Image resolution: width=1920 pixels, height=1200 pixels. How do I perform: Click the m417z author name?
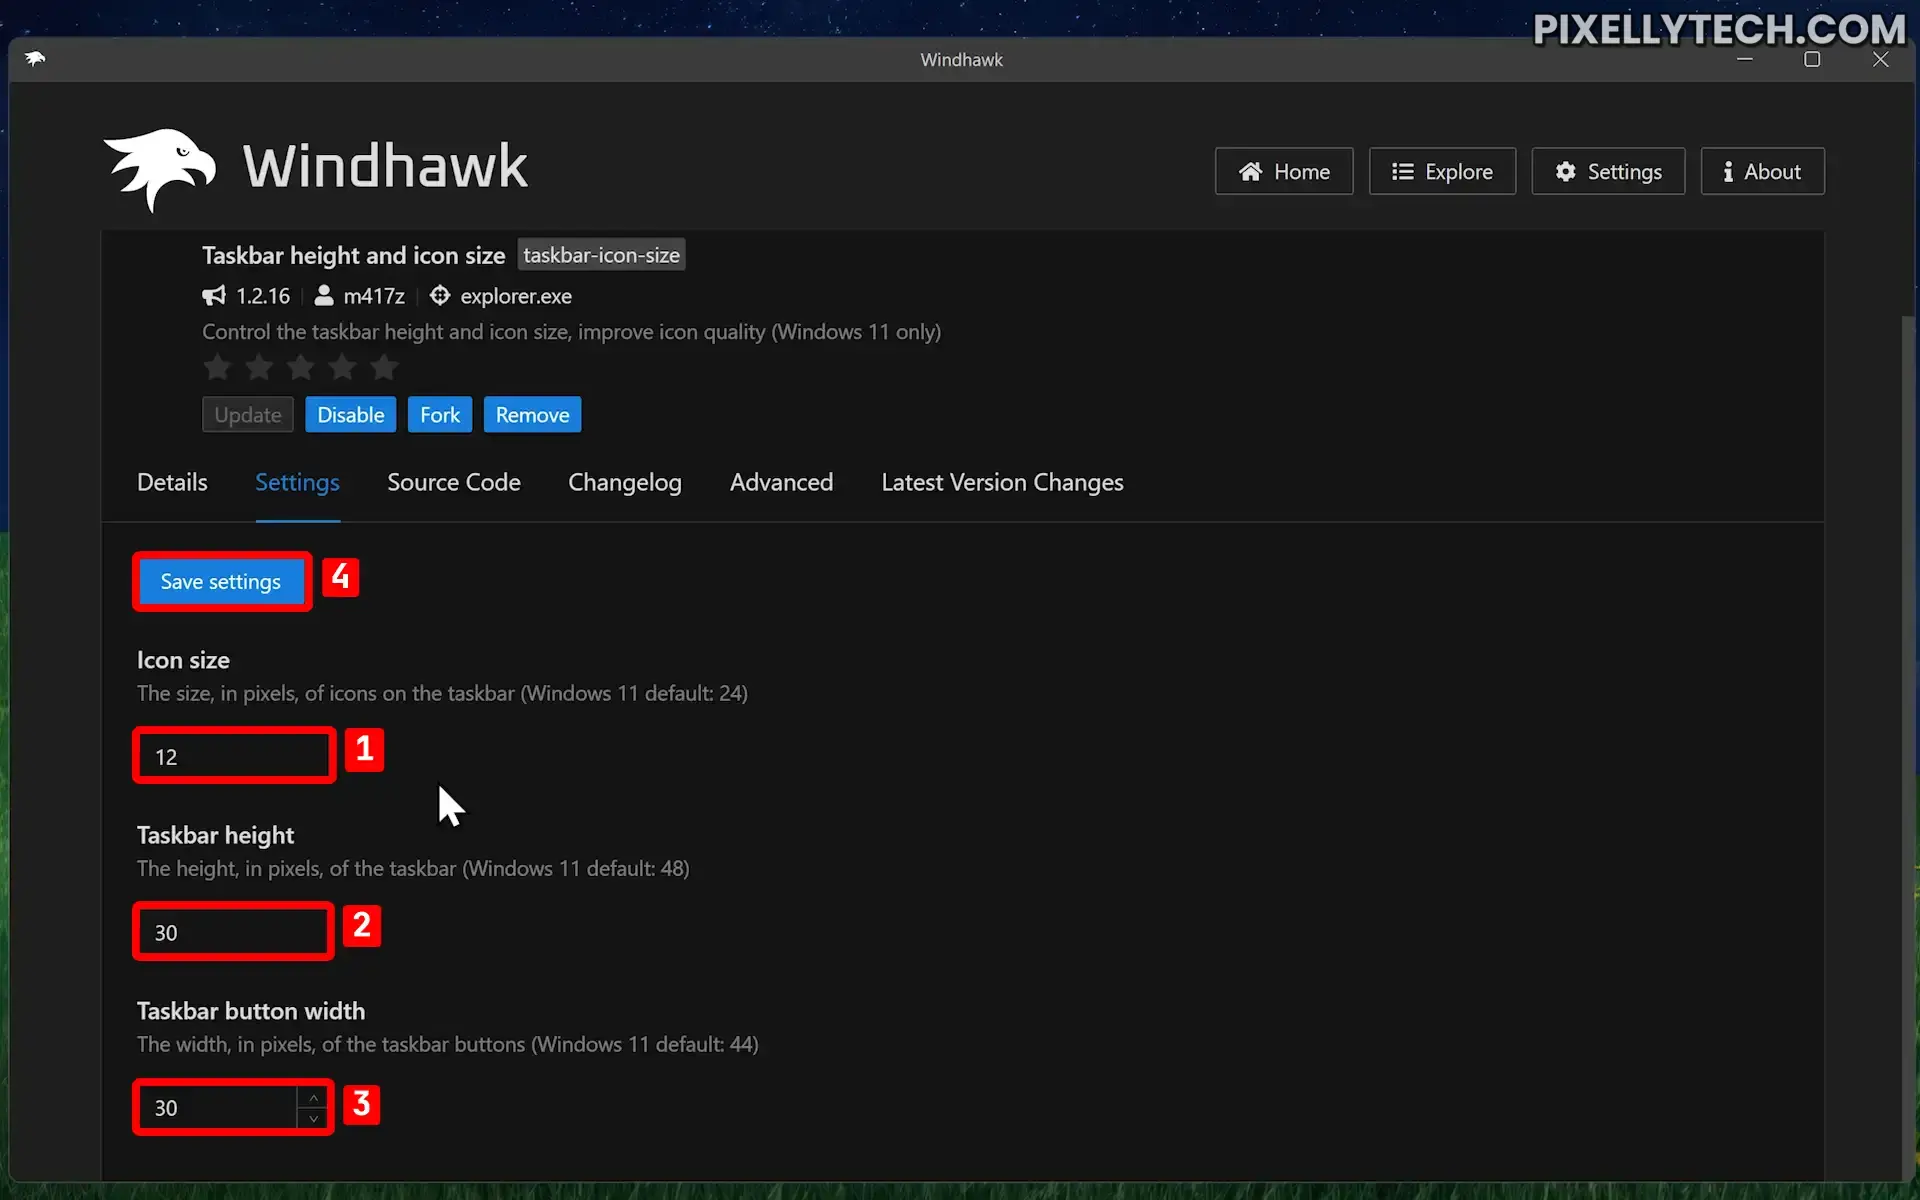pyautogui.click(x=374, y=296)
